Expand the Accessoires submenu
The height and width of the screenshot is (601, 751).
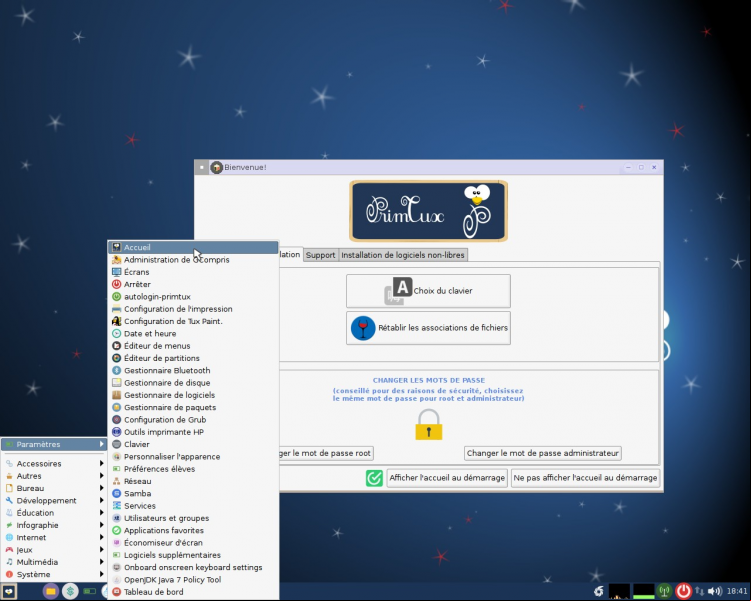tap(54, 464)
